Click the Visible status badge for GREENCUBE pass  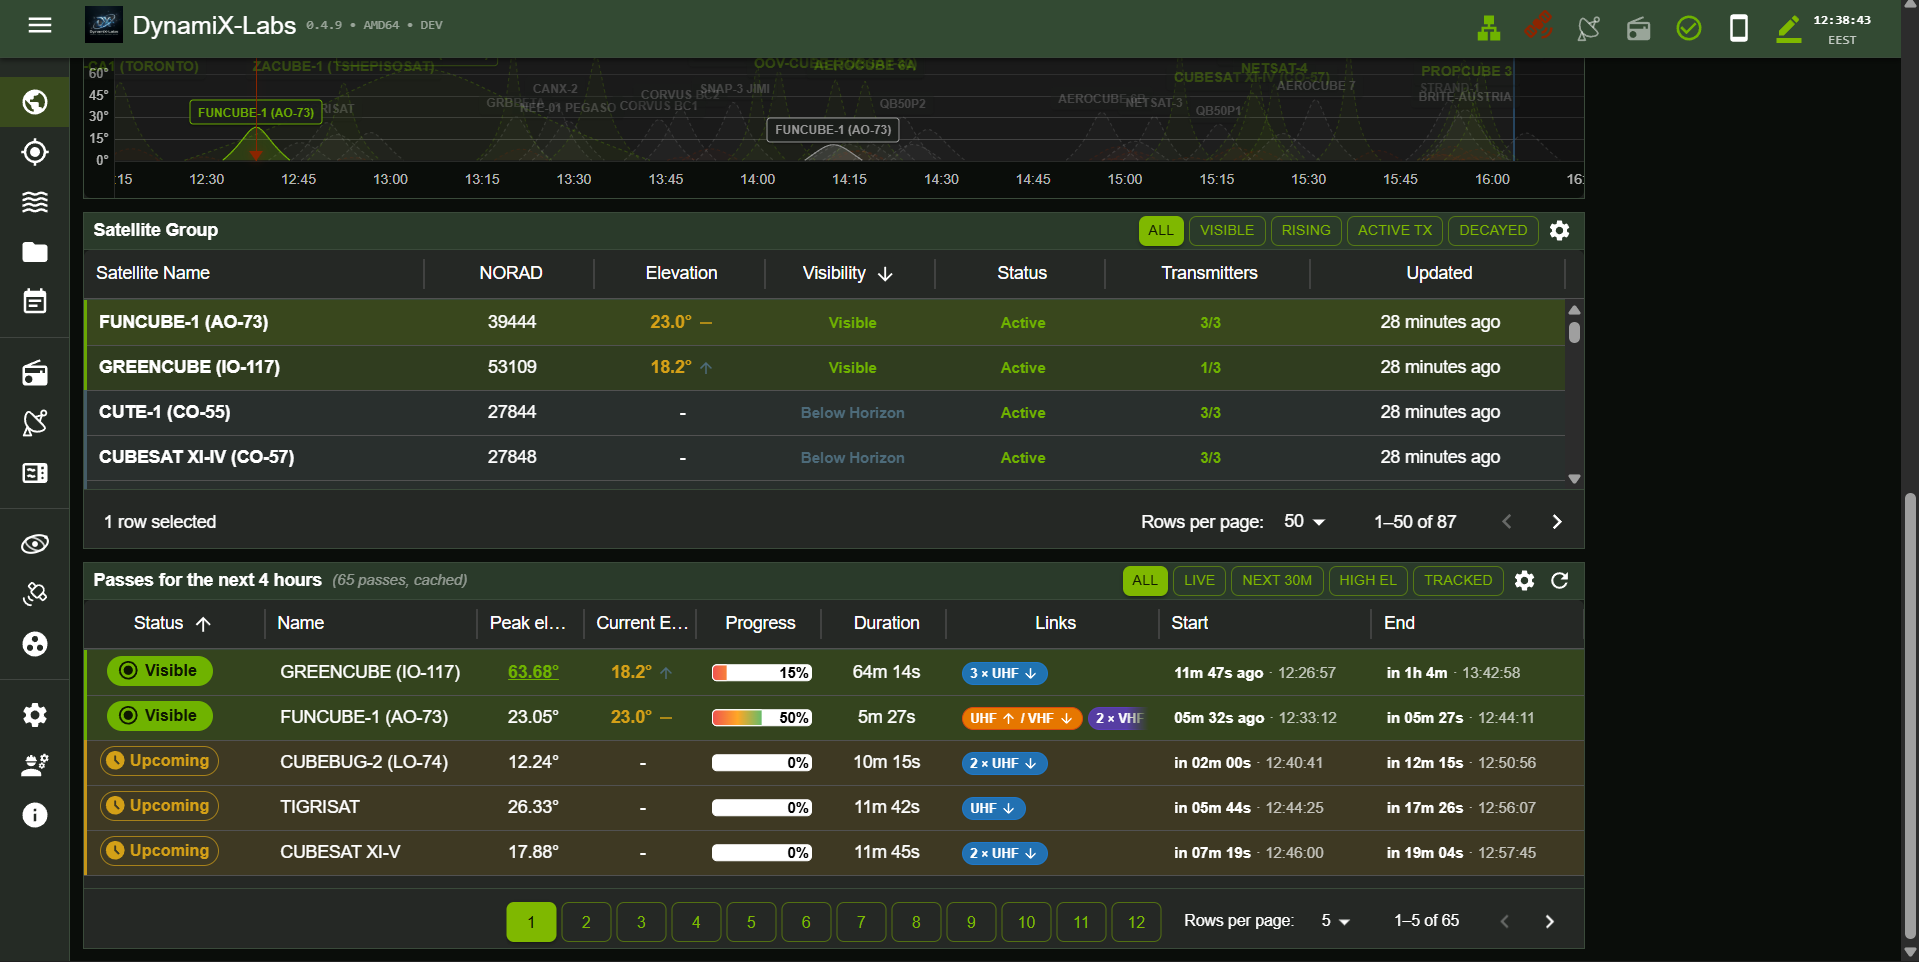(x=160, y=671)
